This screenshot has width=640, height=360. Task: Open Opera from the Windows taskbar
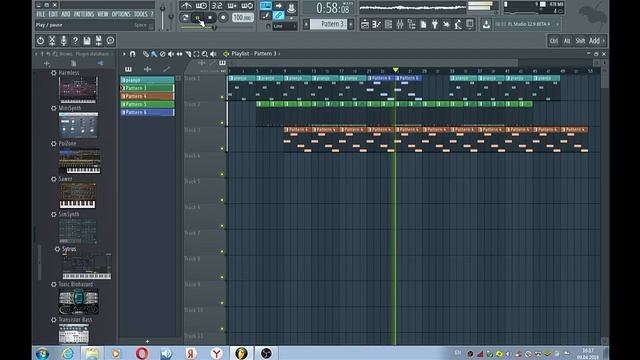tap(142, 353)
